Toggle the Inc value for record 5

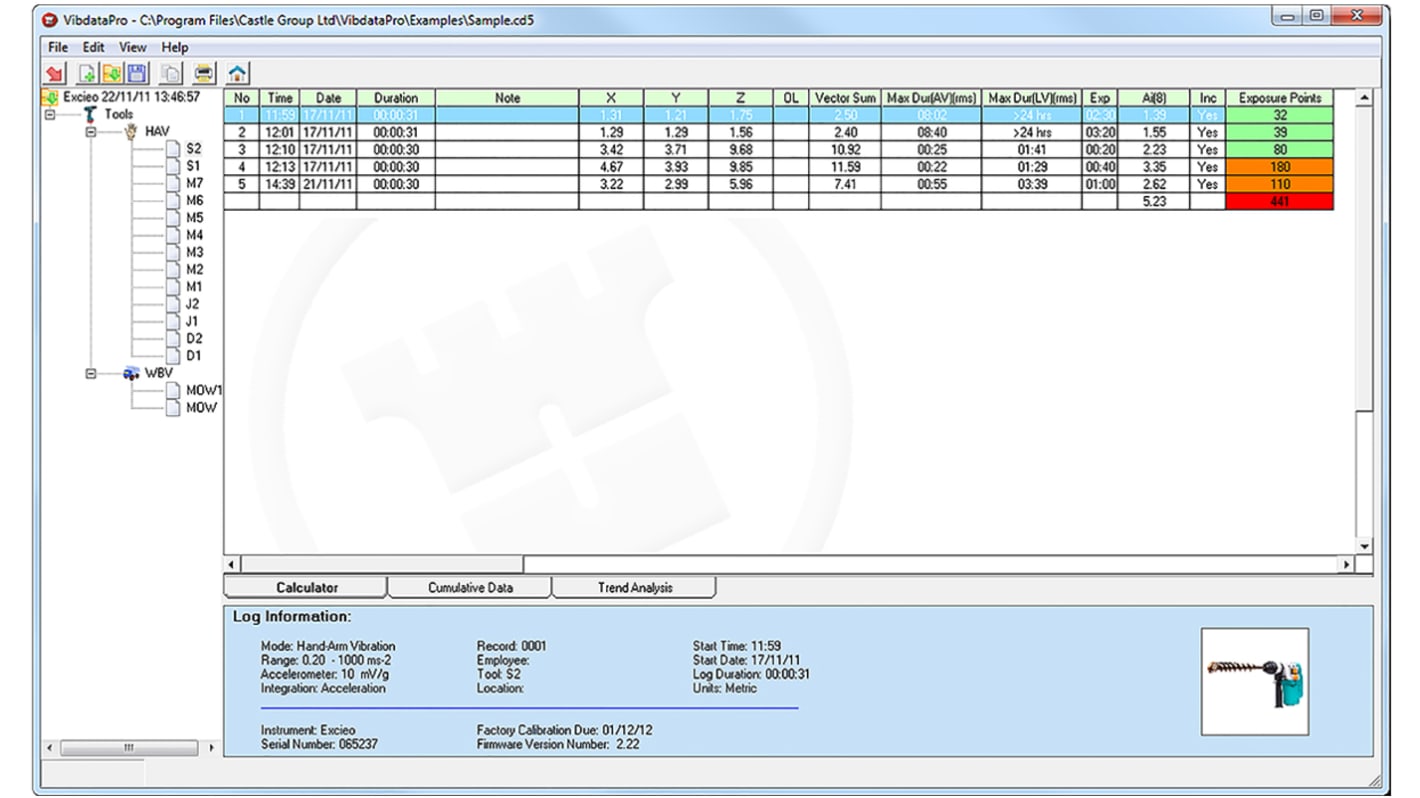coord(1208,184)
